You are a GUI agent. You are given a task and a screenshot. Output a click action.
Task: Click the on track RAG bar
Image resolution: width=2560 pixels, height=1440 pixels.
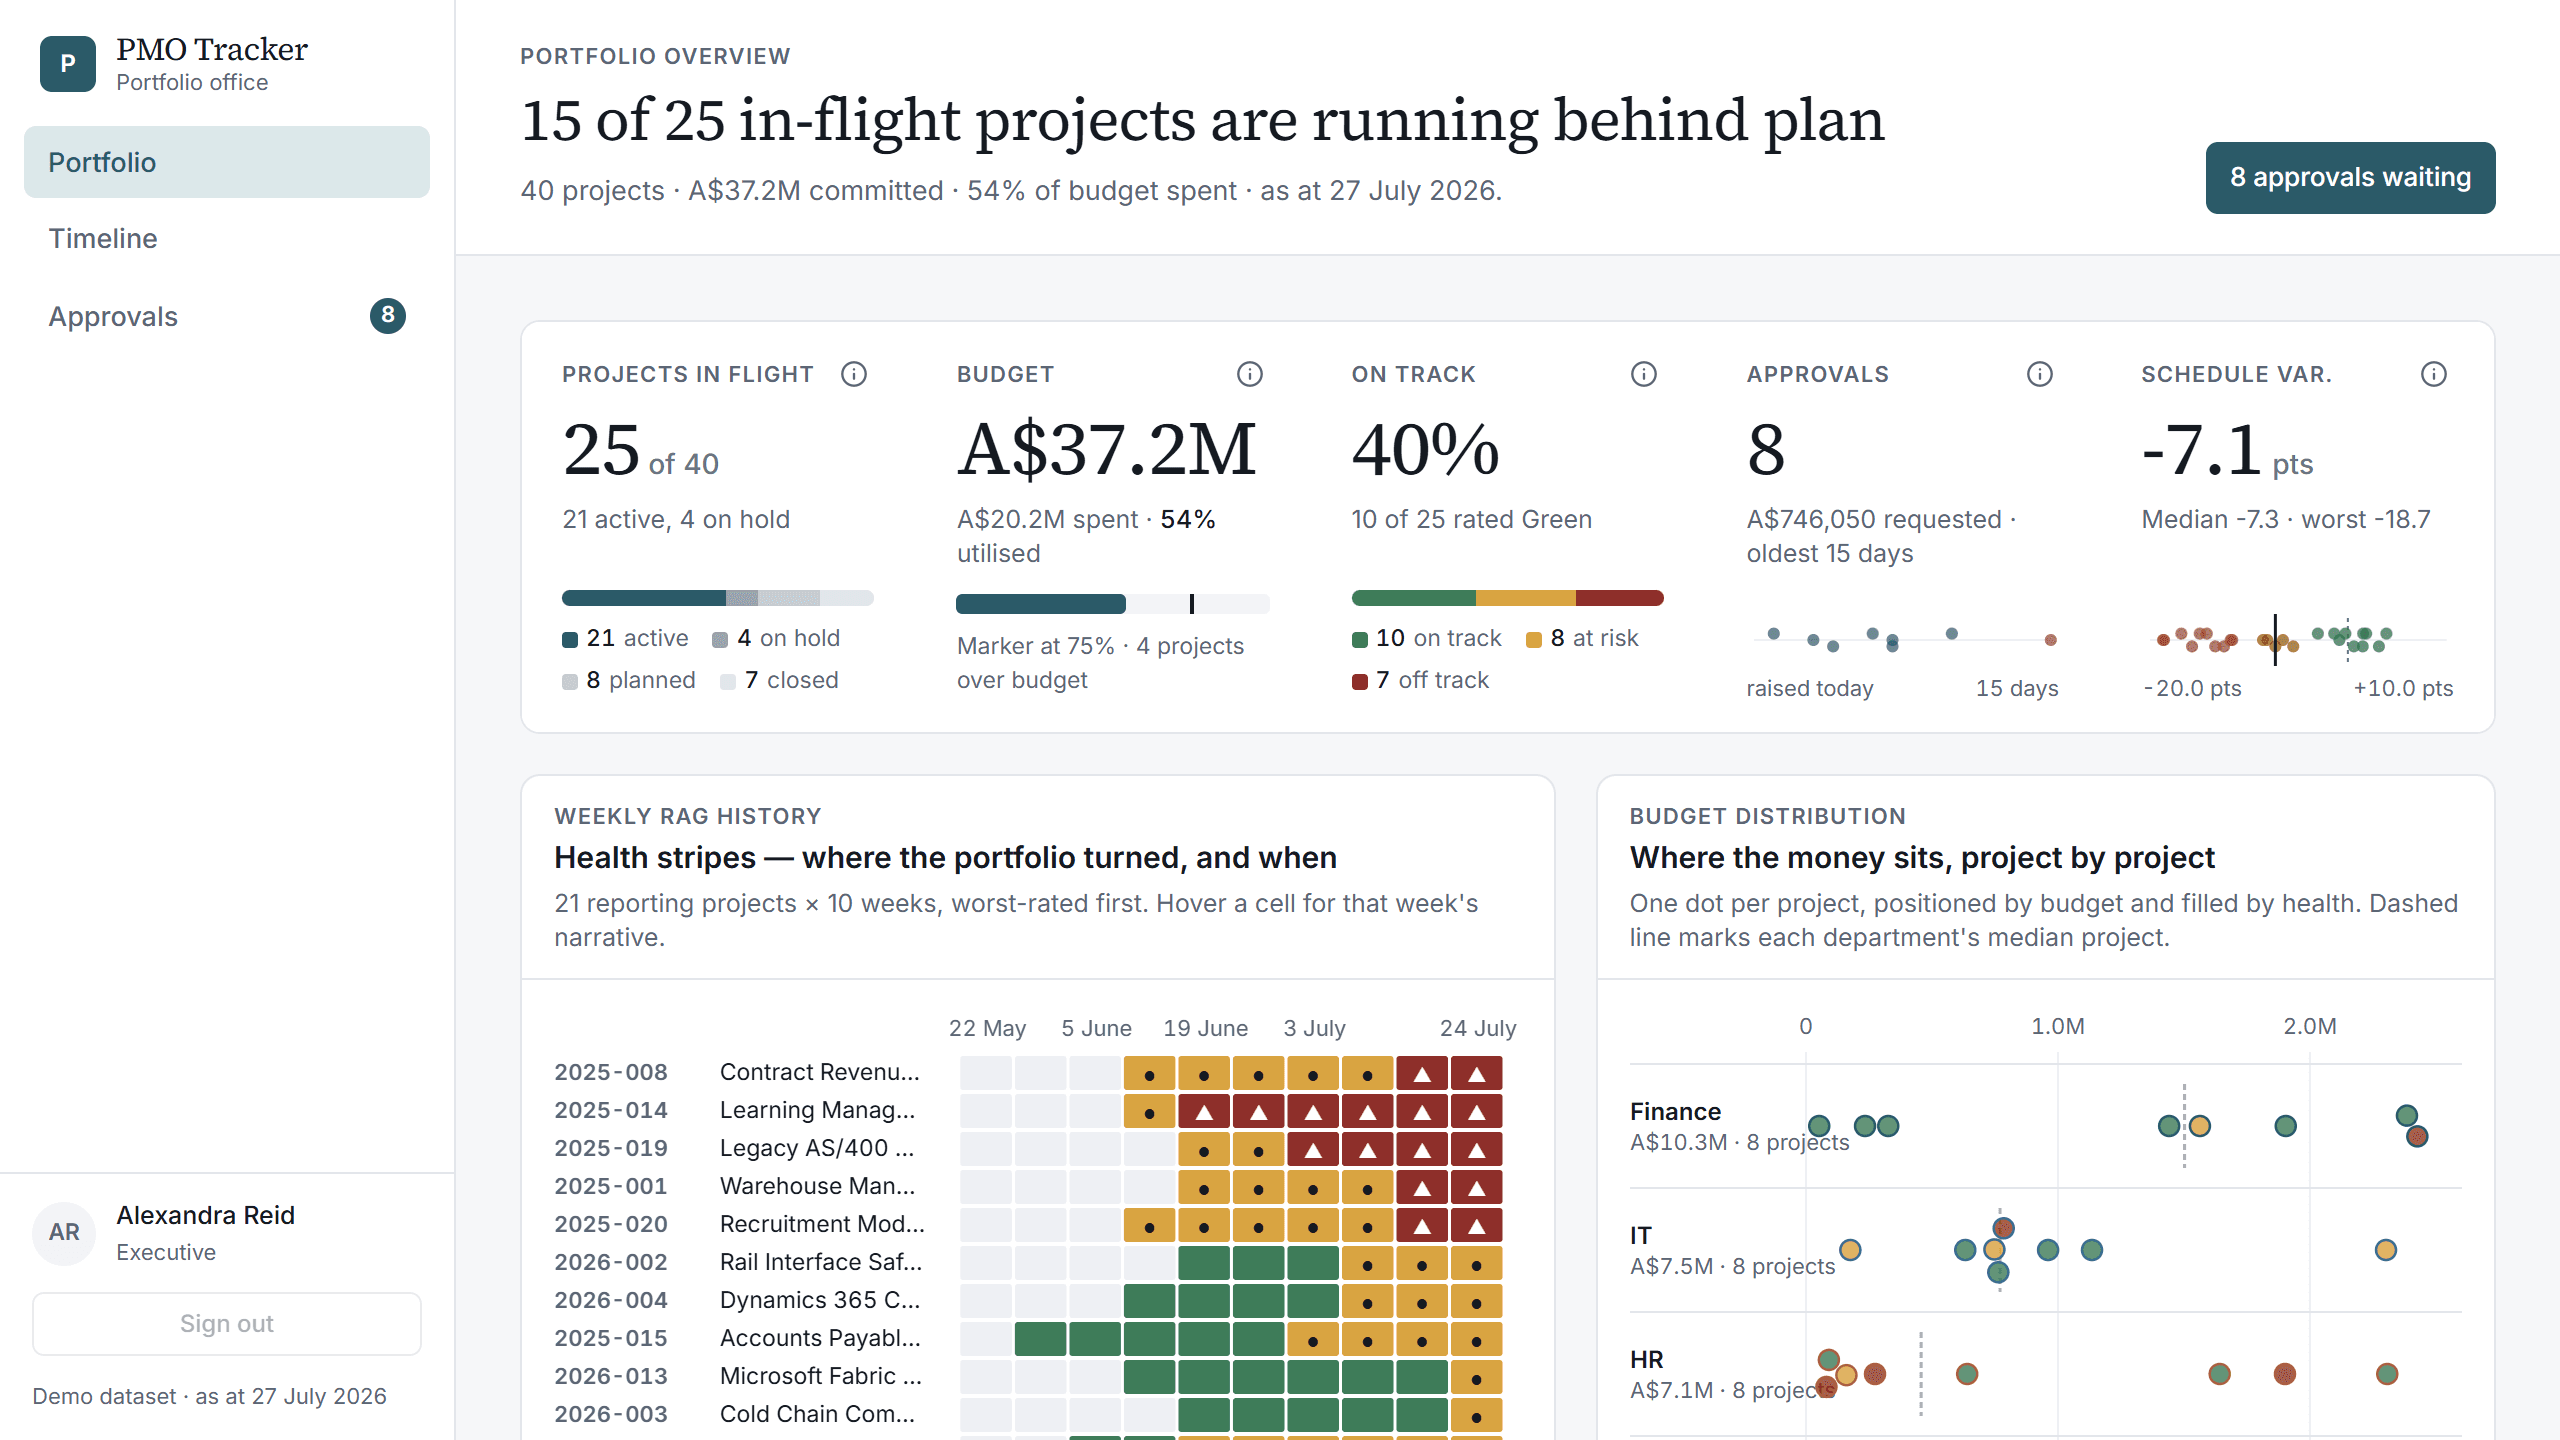point(1508,598)
